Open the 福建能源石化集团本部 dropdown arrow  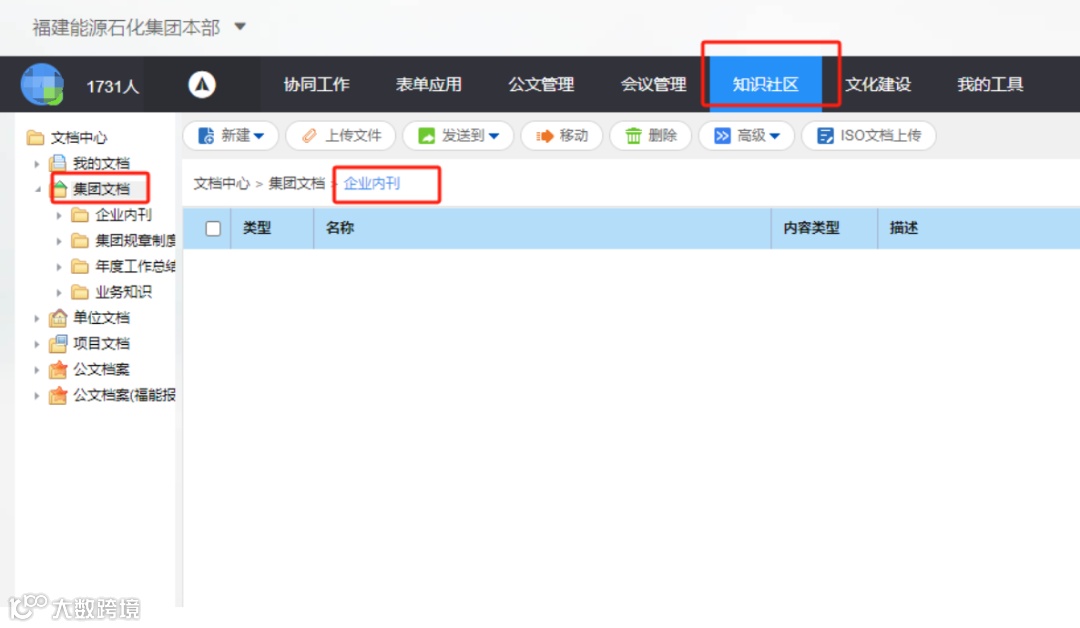pos(239,28)
